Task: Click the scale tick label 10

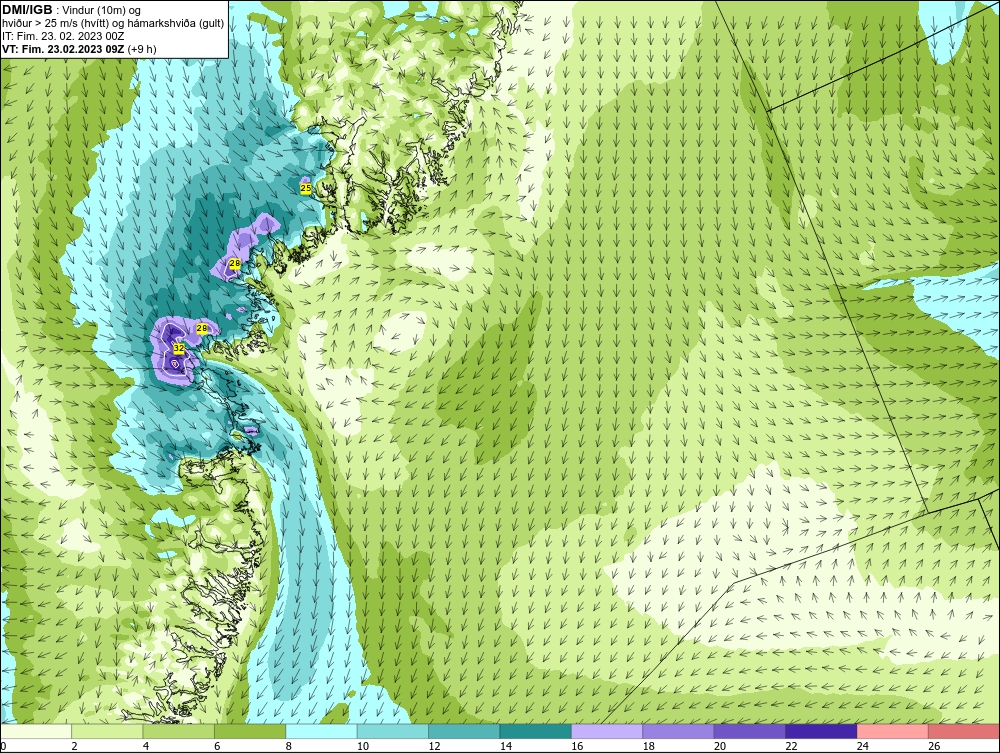Action: click(x=363, y=746)
